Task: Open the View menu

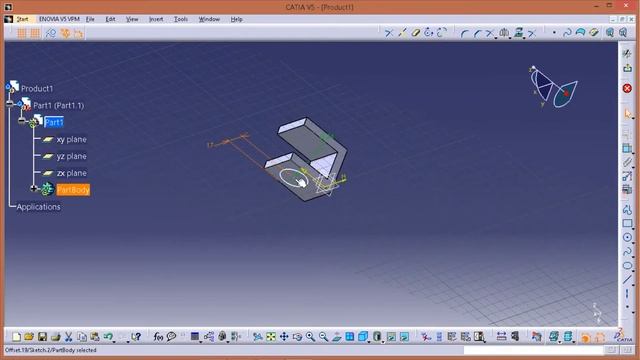Action: point(132,19)
